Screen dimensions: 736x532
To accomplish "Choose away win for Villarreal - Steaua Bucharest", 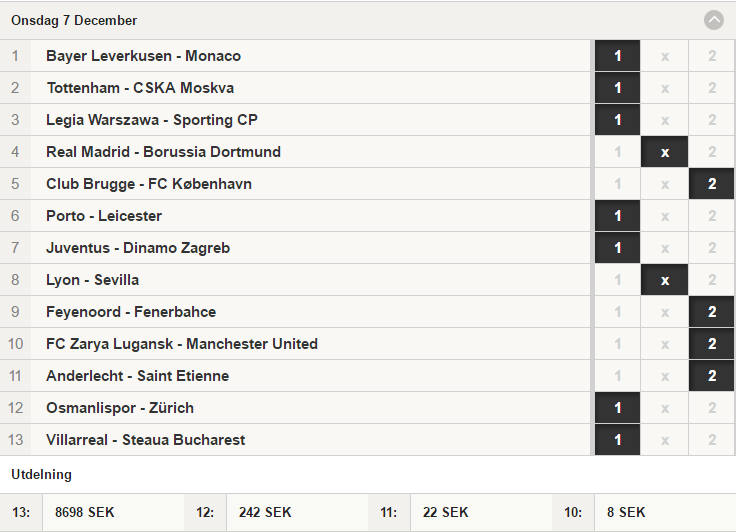I will [712, 440].
